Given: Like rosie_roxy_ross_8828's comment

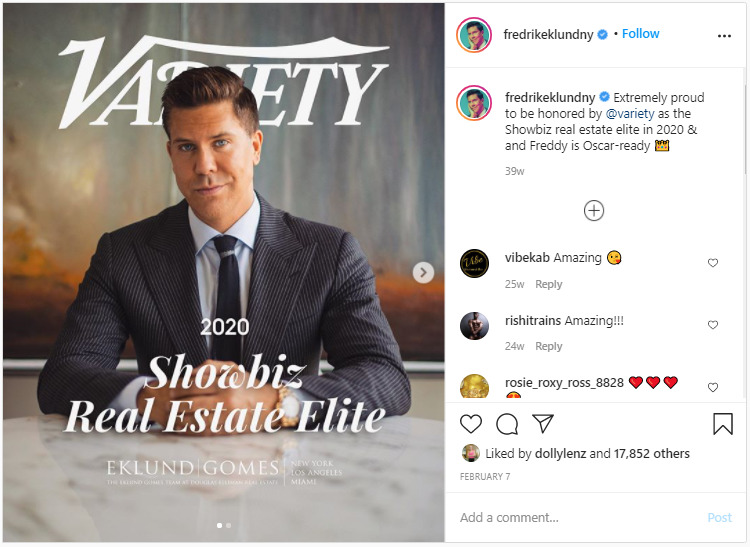Looking at the screenshot, I should coord(713,387).
